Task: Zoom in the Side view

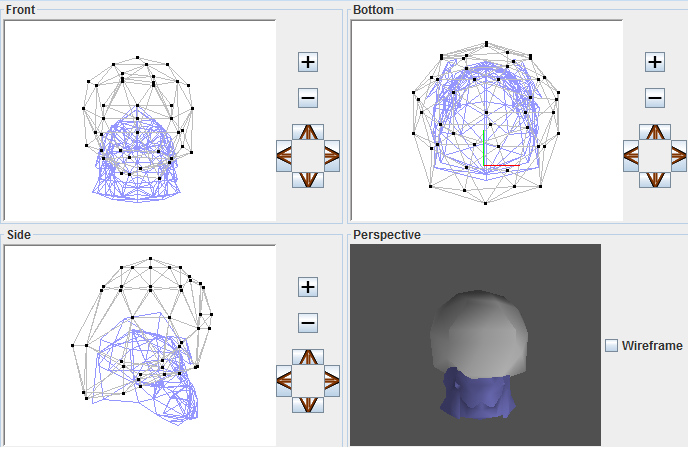Action: 308,287
